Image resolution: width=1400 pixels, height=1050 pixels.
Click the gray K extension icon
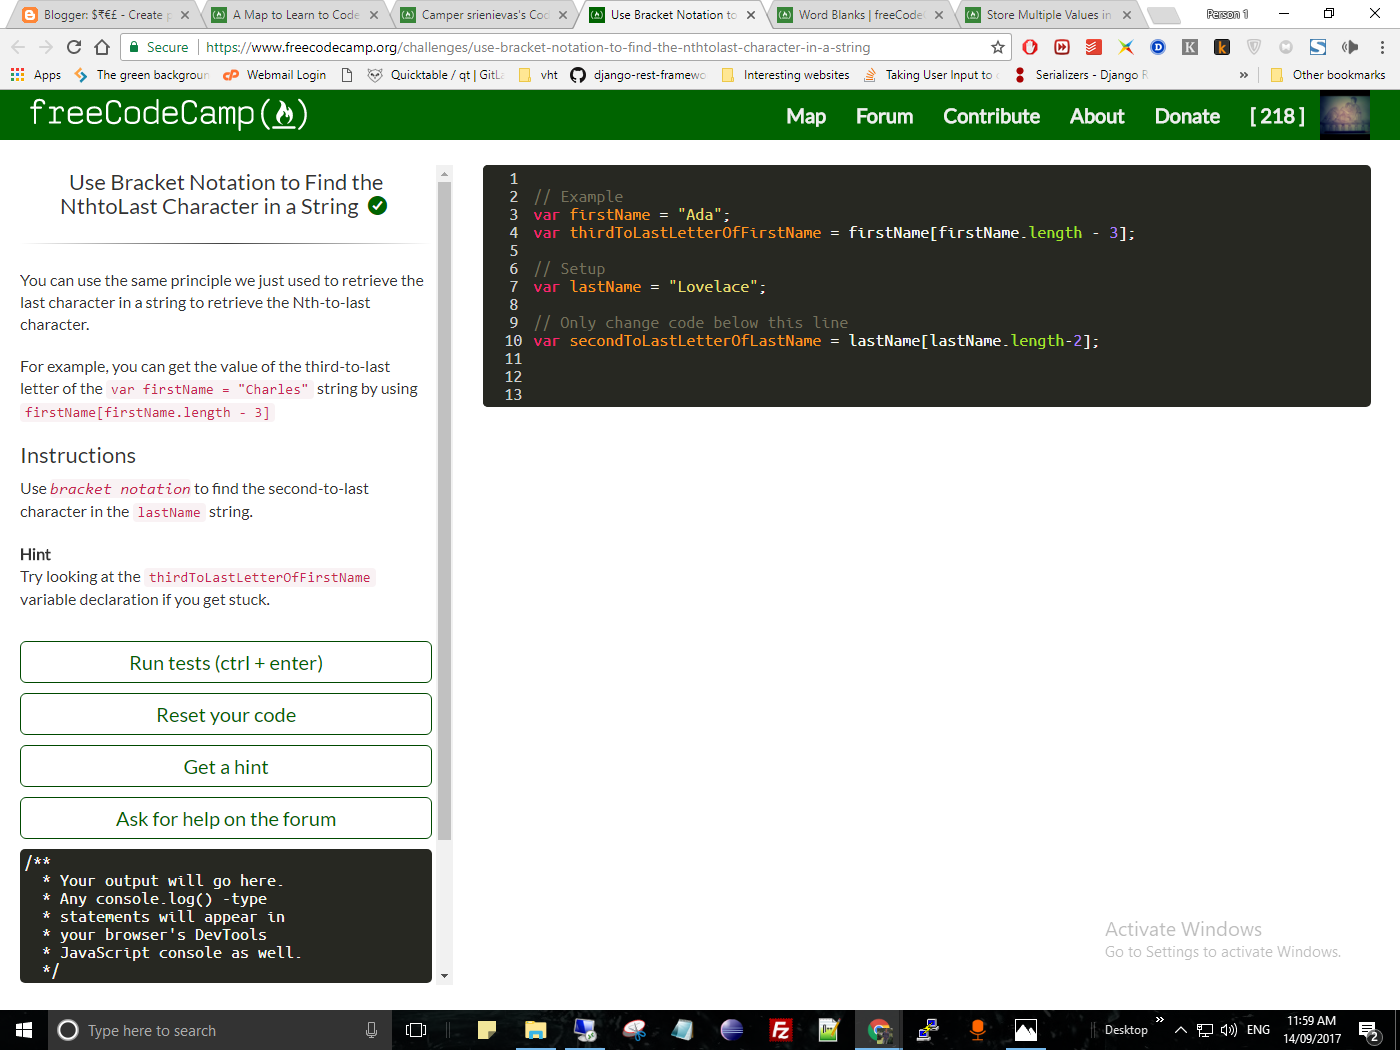[1190, 47]
